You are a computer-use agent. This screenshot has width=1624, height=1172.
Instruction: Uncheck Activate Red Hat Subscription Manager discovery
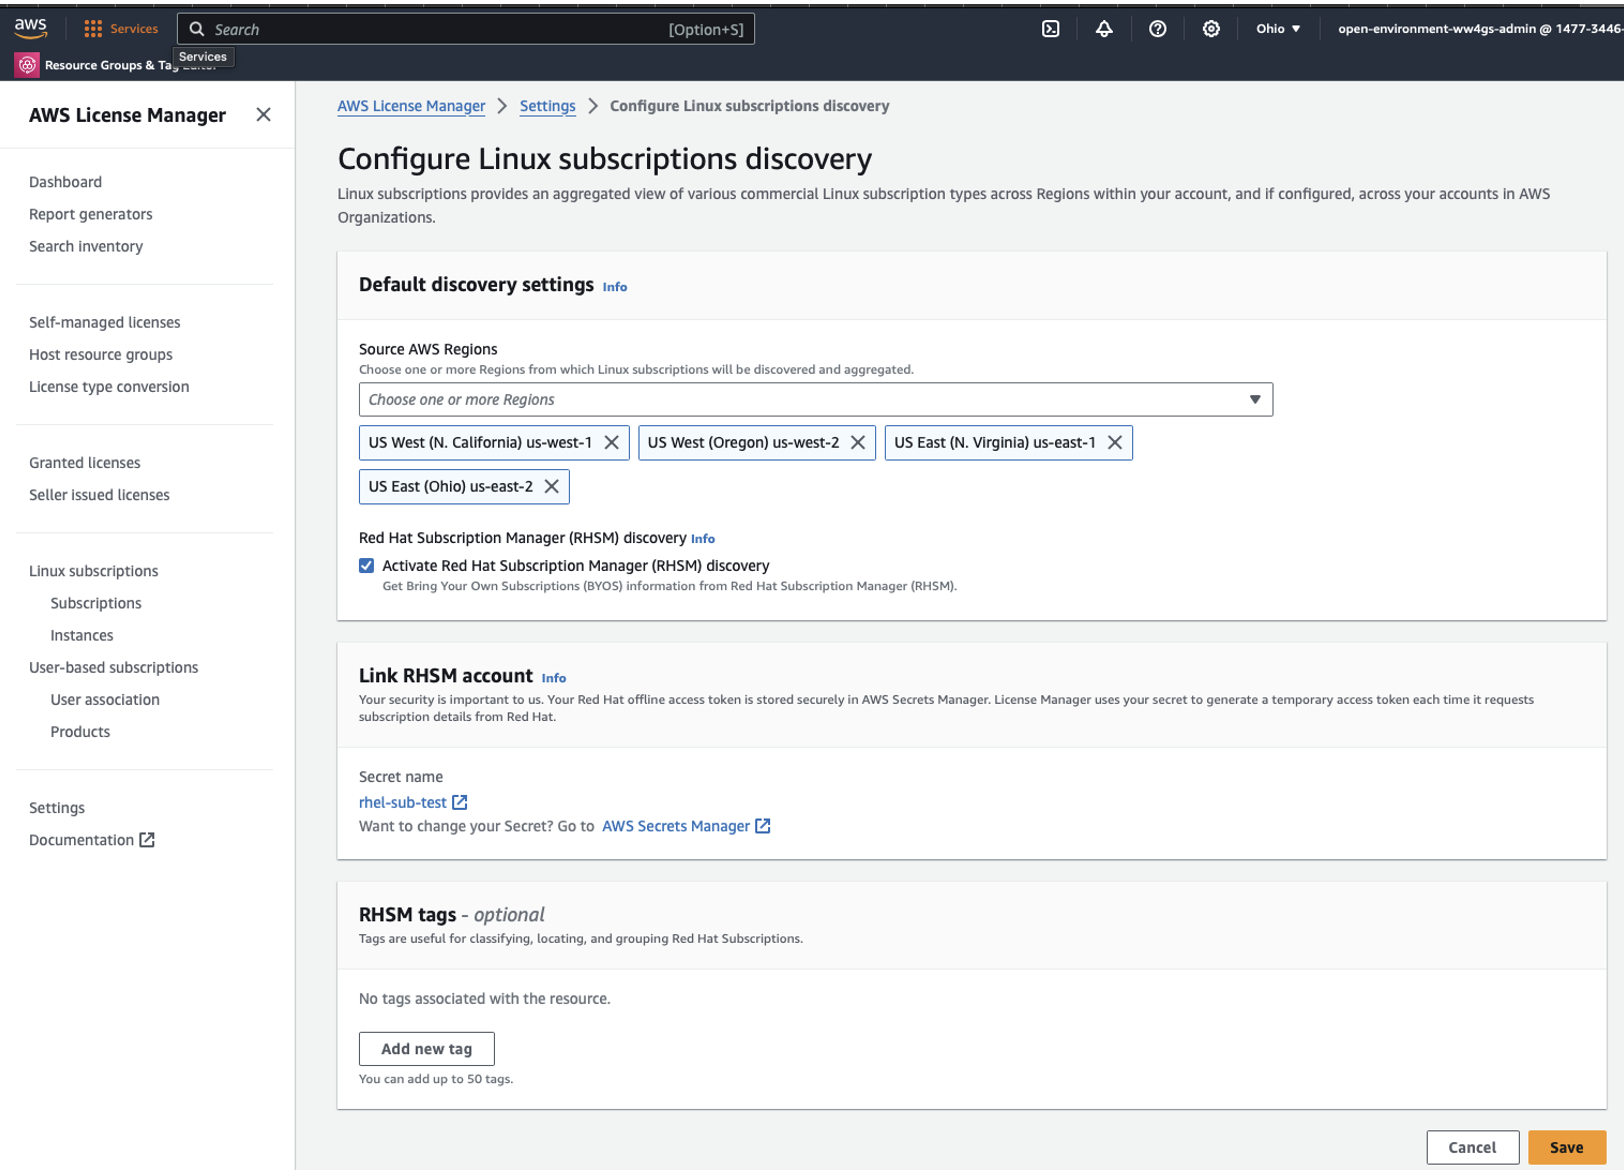tap(367, 565)
